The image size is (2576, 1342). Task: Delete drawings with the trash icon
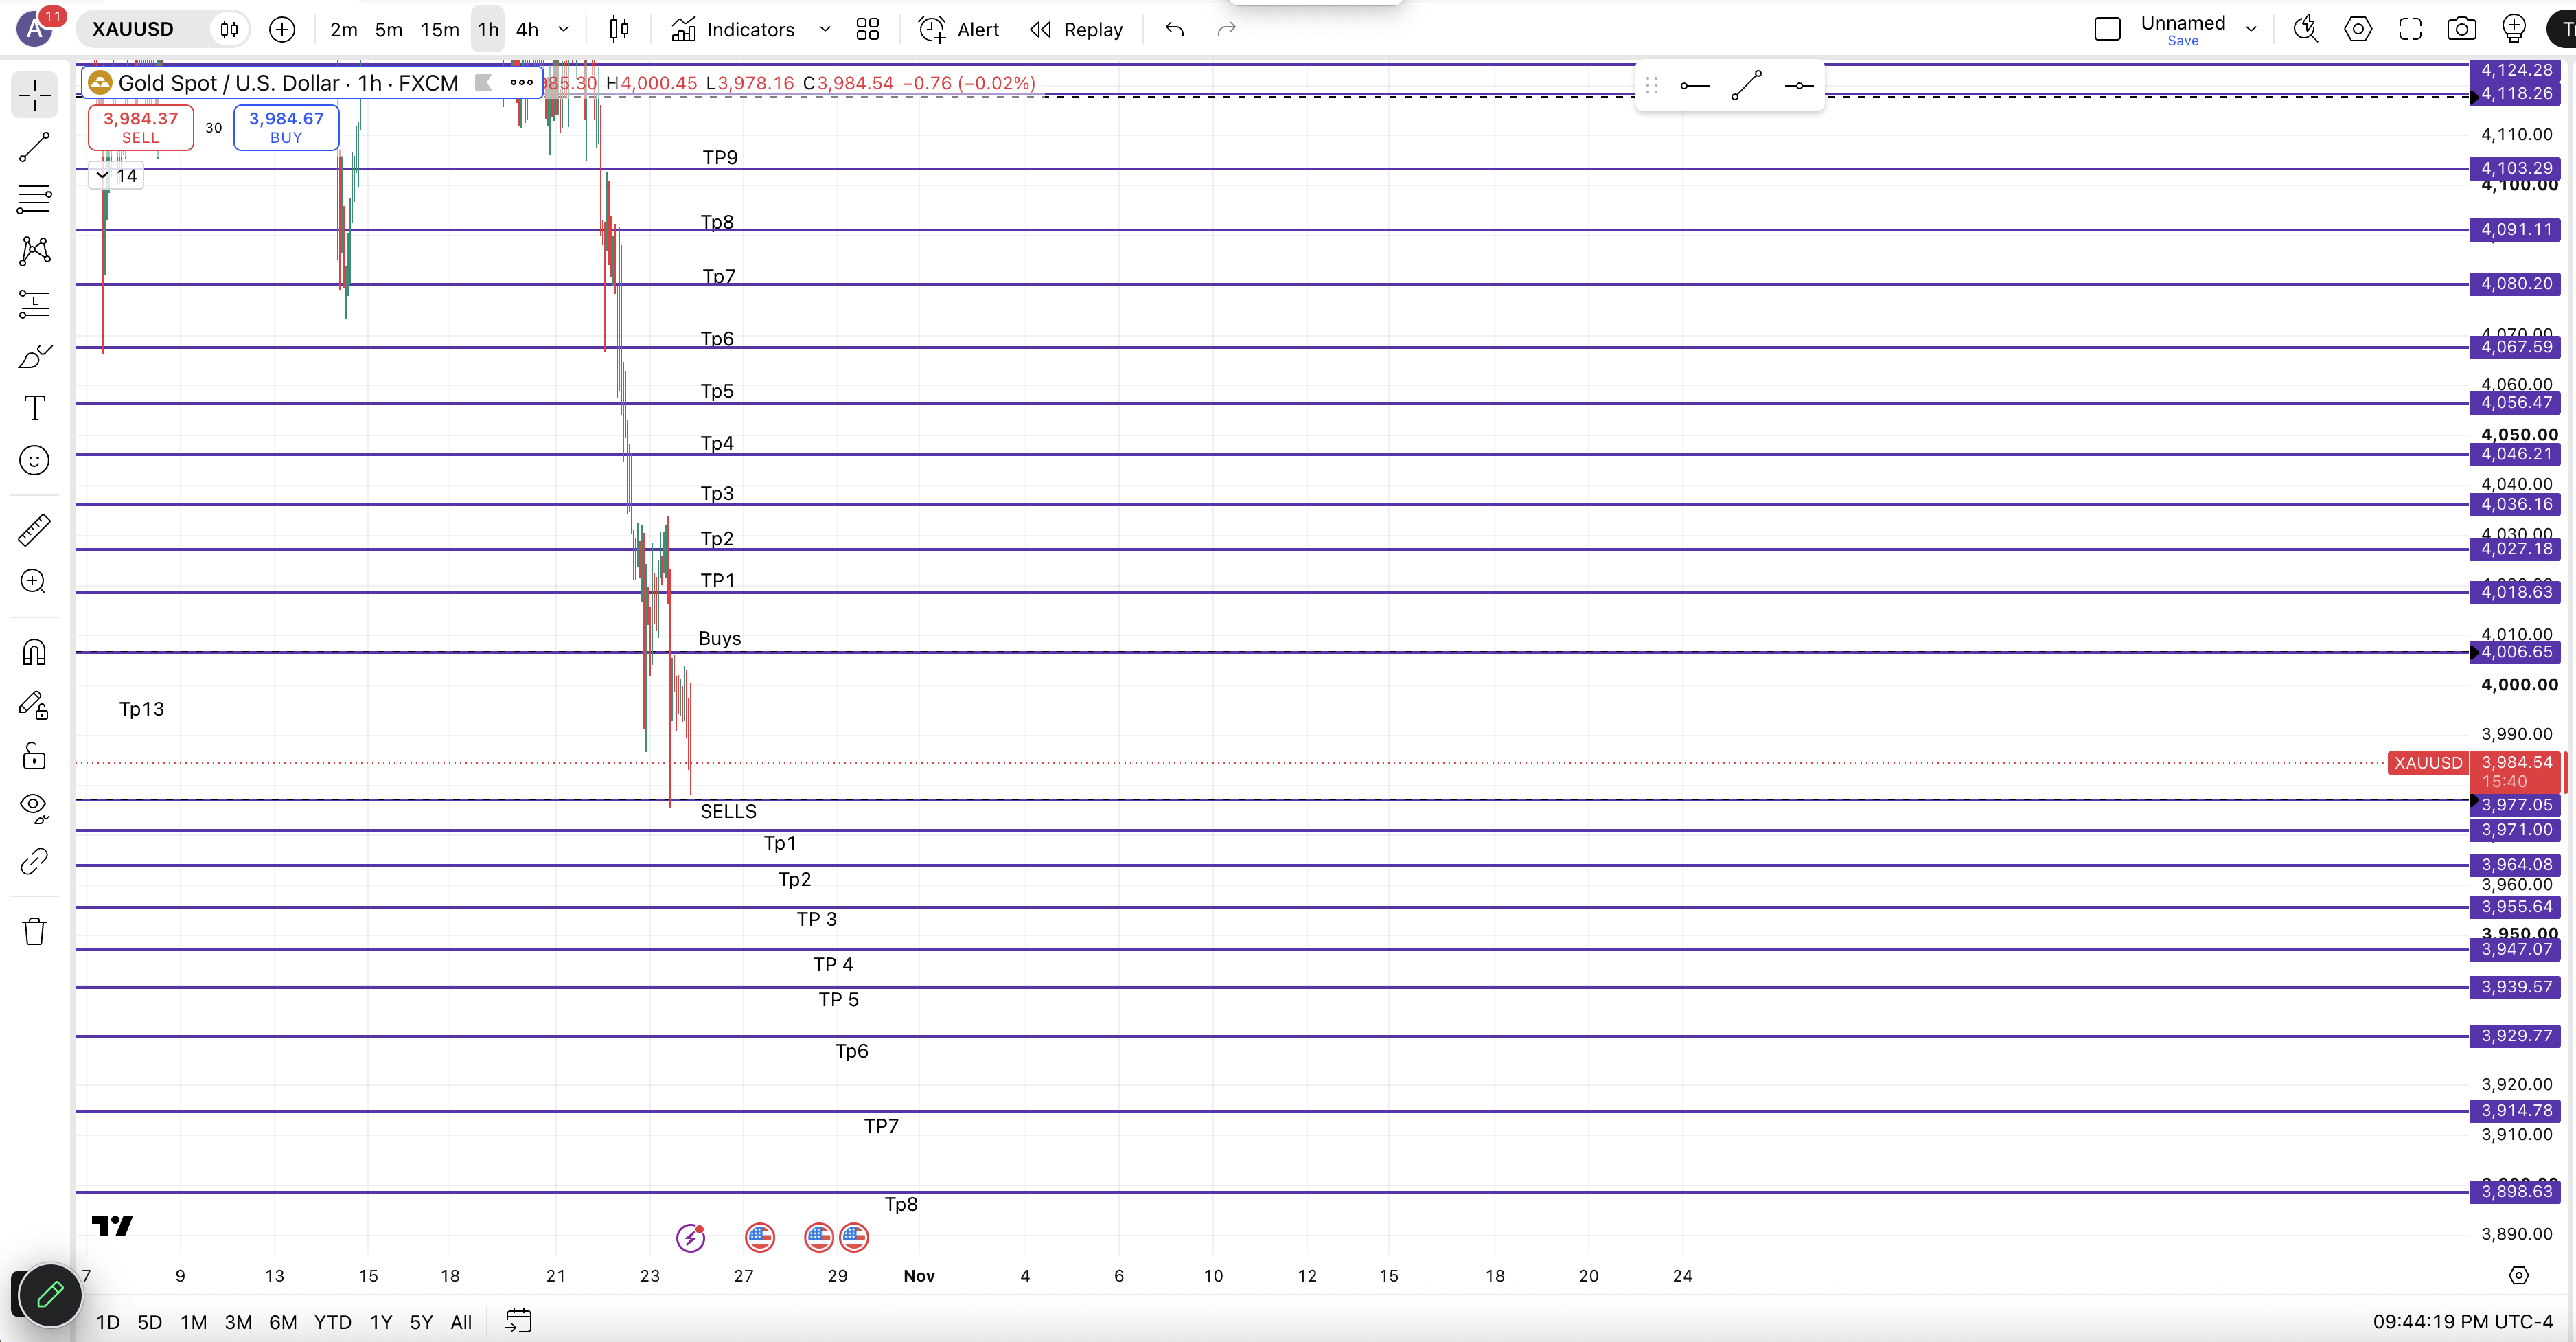[x=34, y=931]
